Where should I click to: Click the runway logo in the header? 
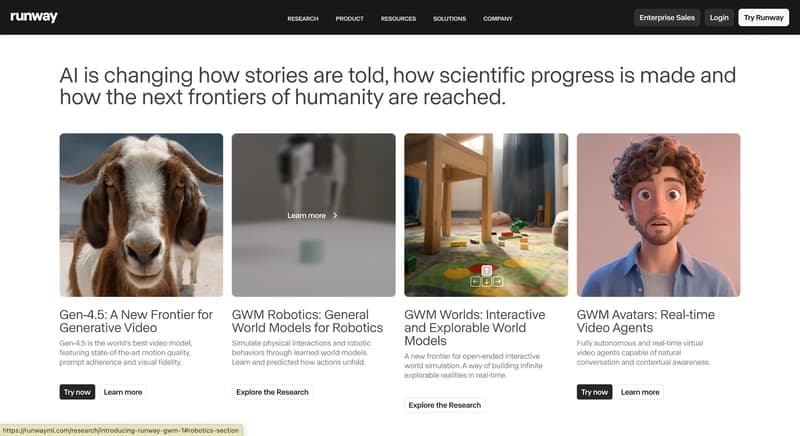(x=34, y=17)
